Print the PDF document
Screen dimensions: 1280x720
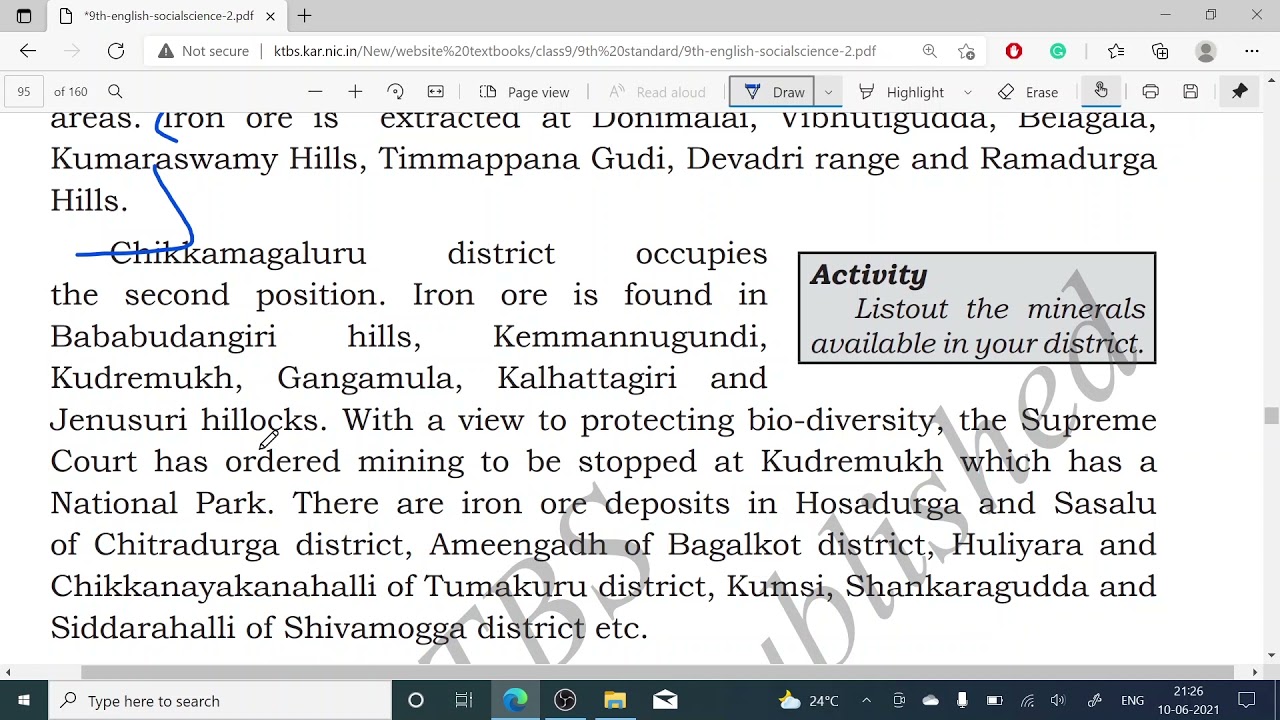(x=1150, y=92)
